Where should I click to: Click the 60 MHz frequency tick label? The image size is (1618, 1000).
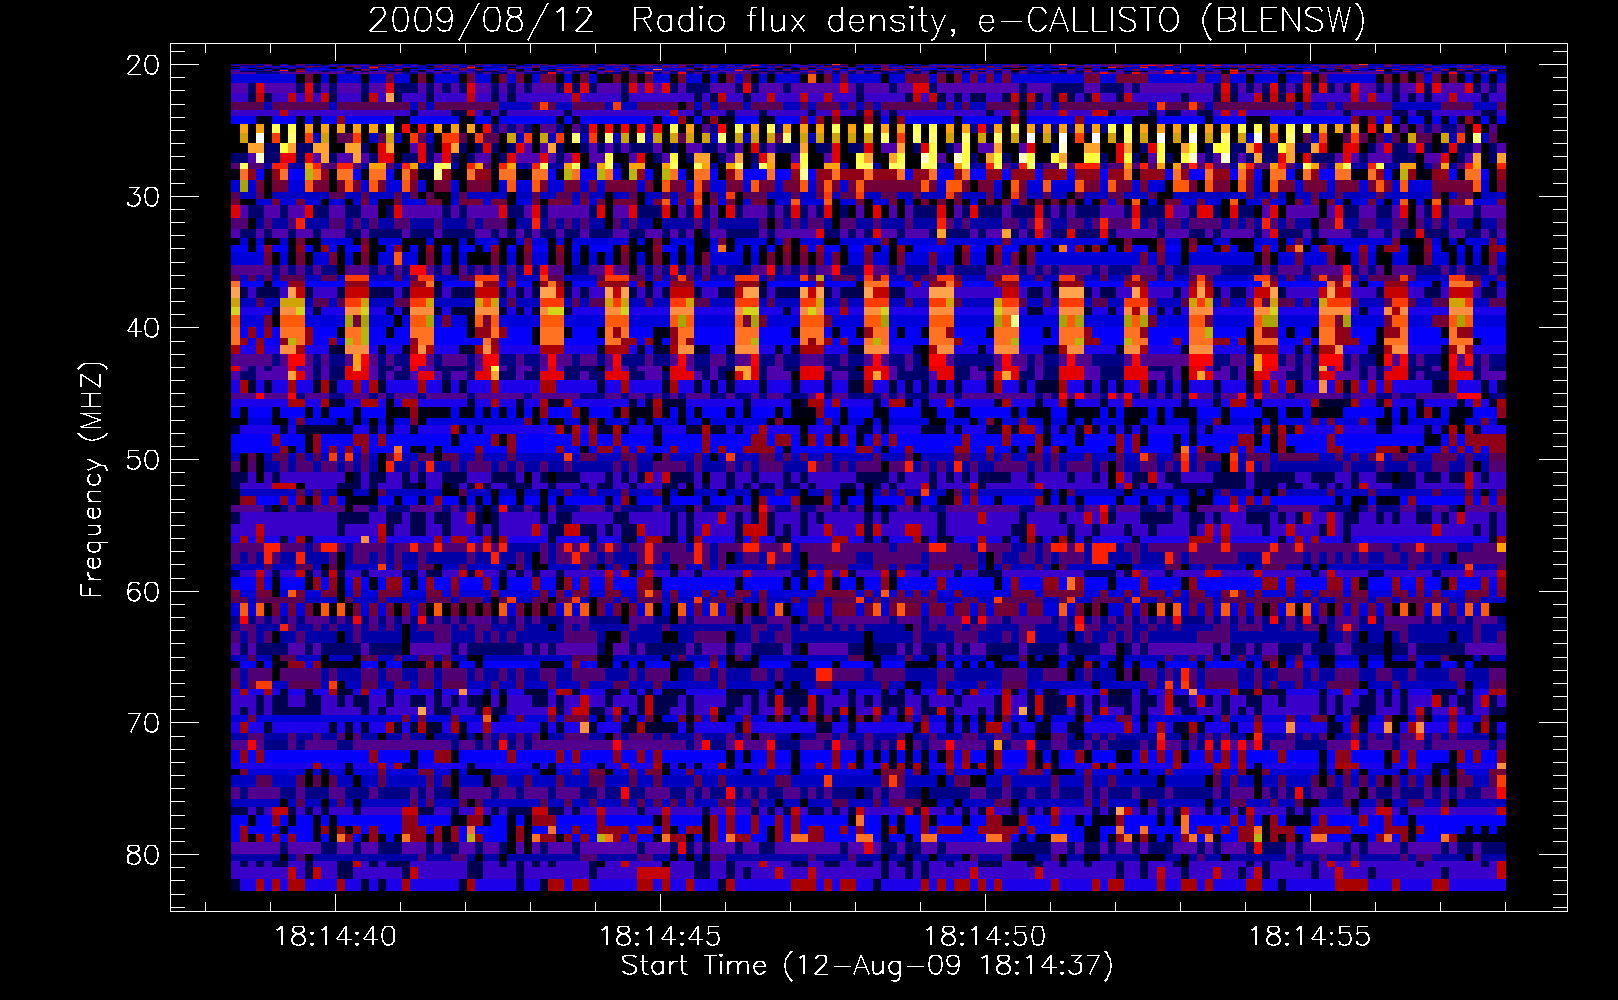tap(144, 592)
